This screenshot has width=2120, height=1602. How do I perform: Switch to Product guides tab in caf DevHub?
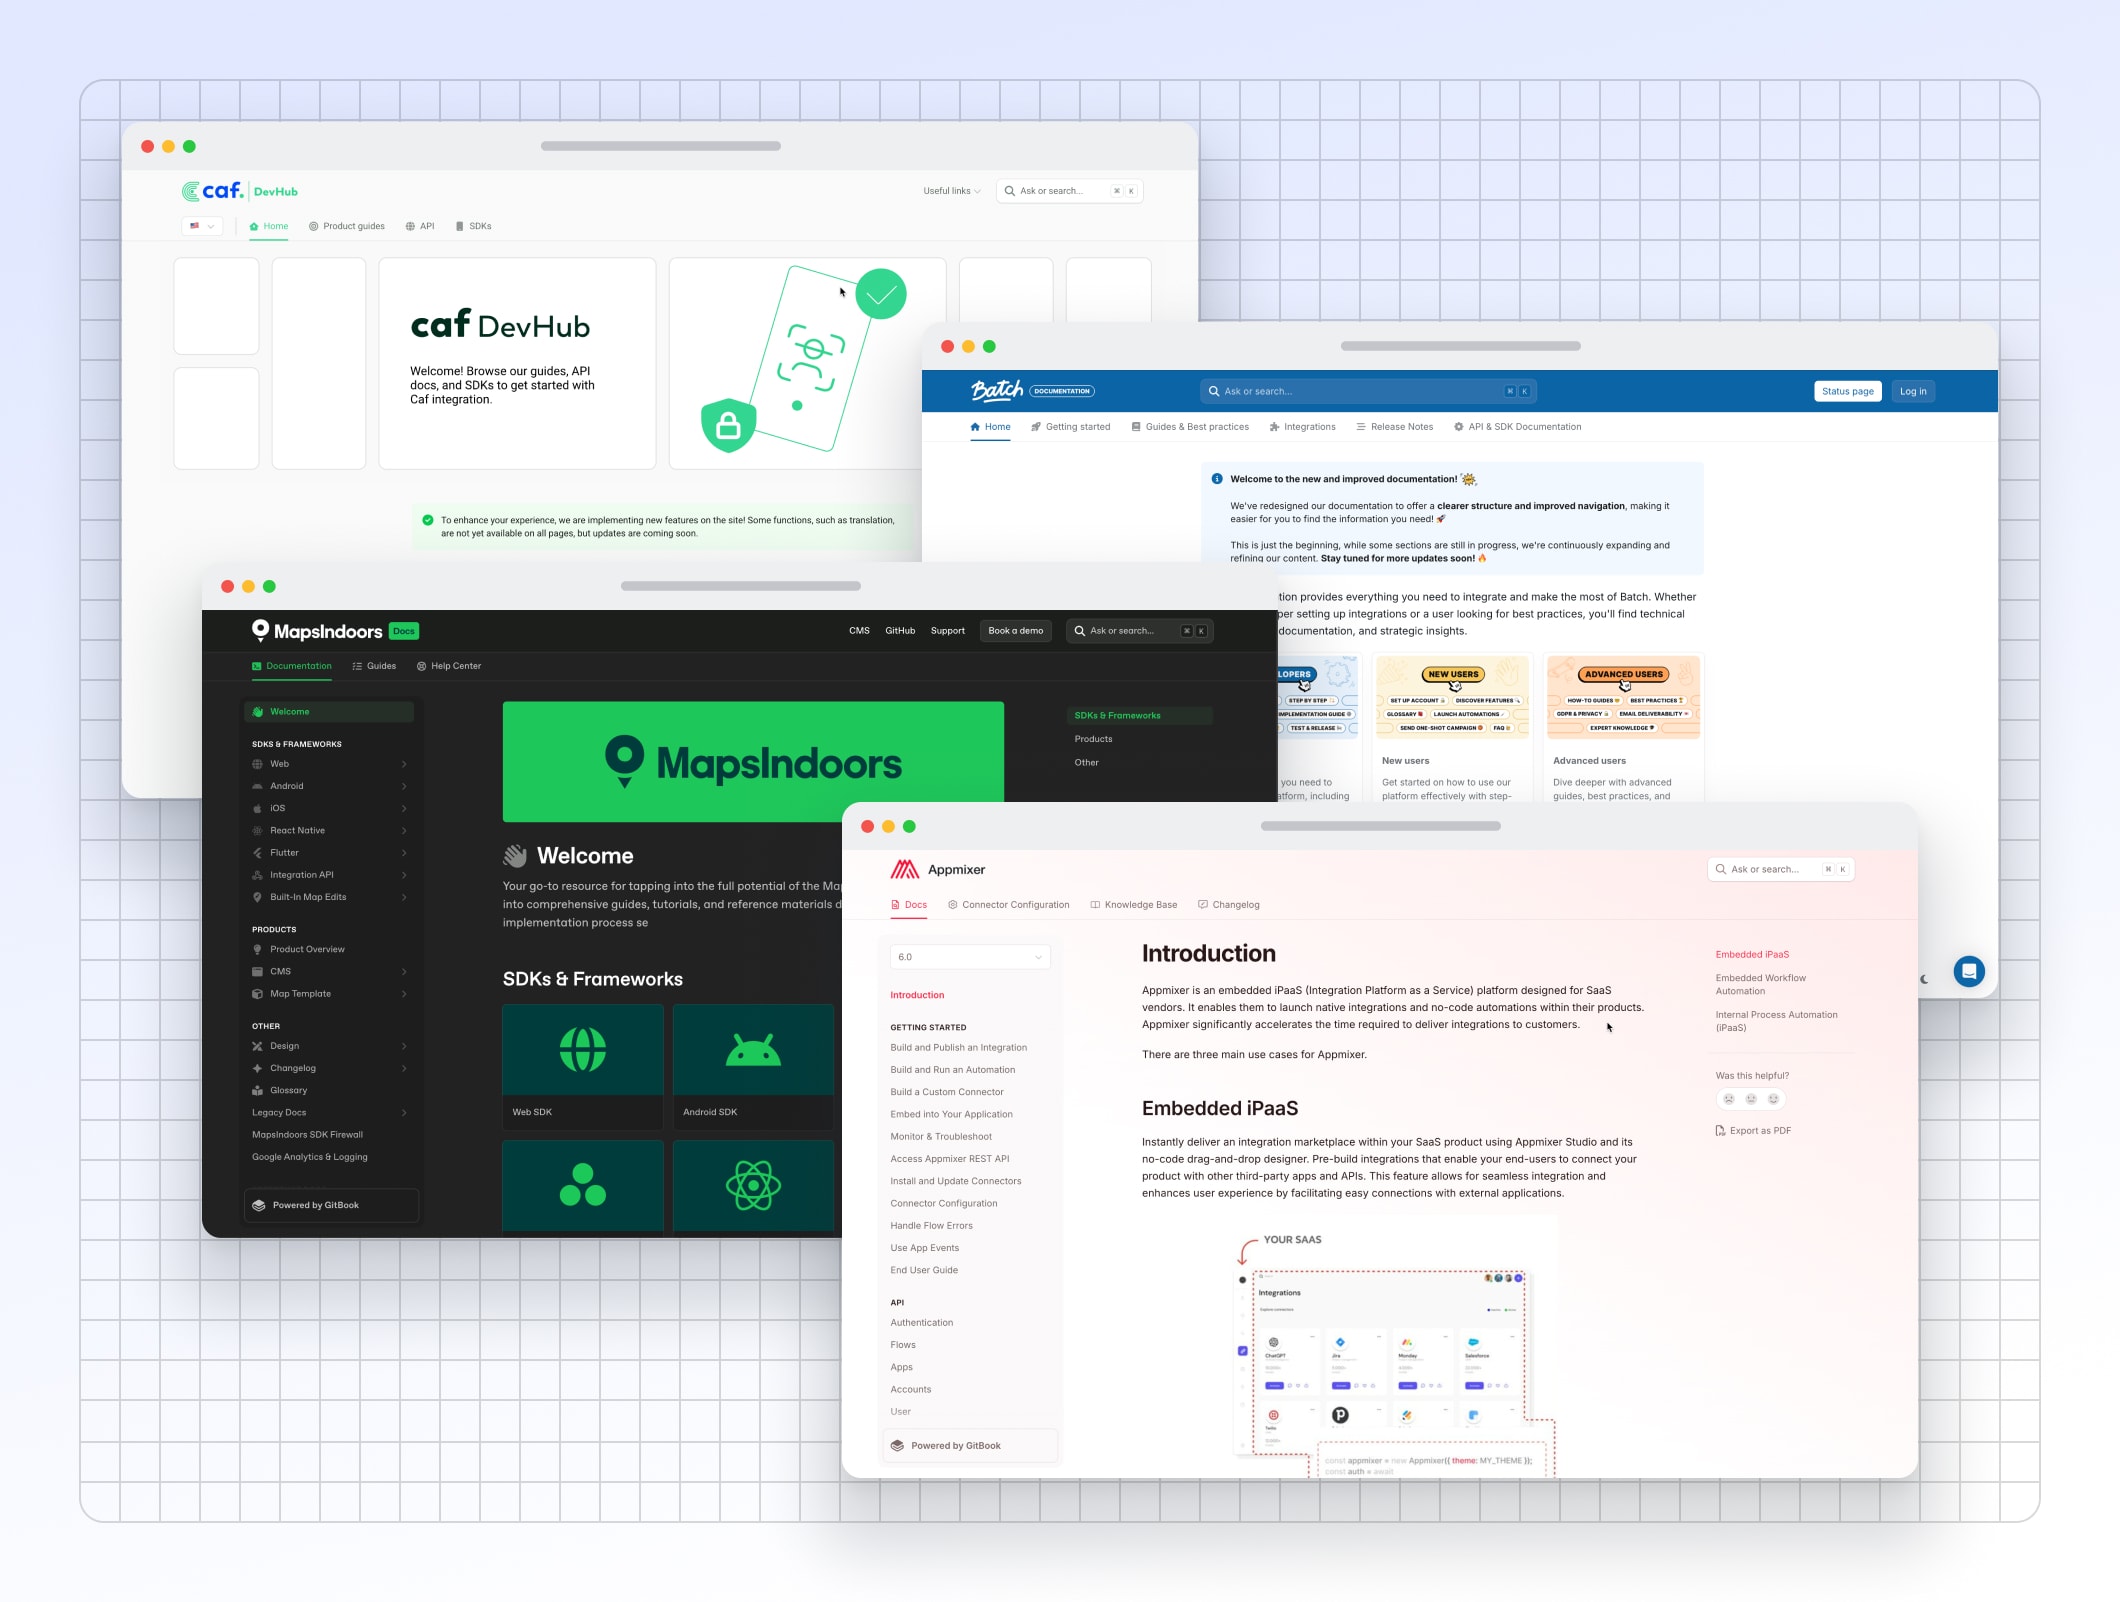(346, 226)
